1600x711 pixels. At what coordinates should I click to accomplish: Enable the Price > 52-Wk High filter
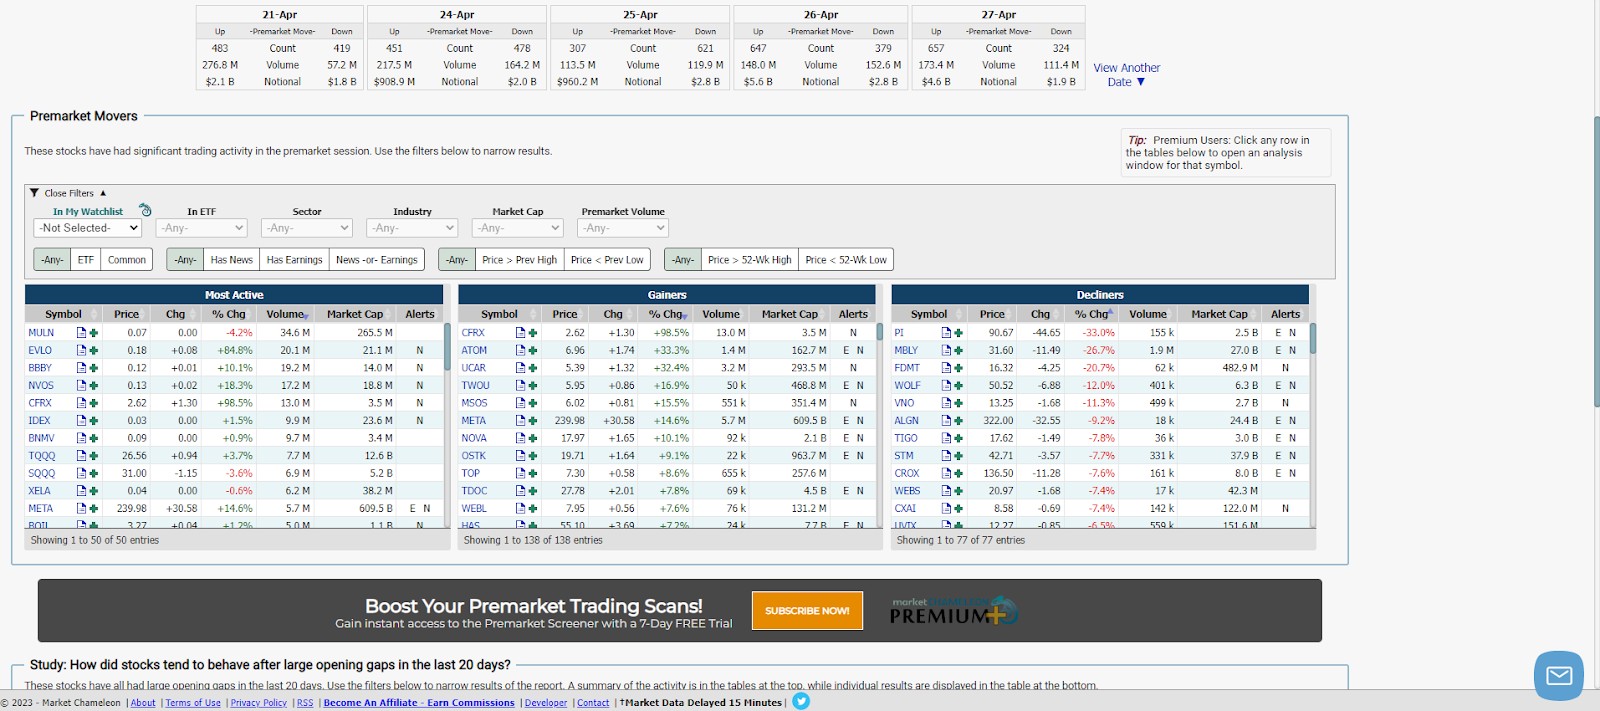coord(749,260)
